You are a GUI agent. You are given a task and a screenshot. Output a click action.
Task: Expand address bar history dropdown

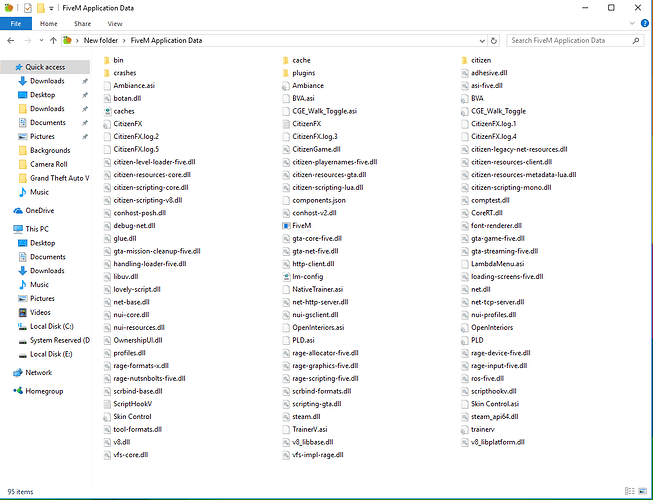[x=482, y=41]
